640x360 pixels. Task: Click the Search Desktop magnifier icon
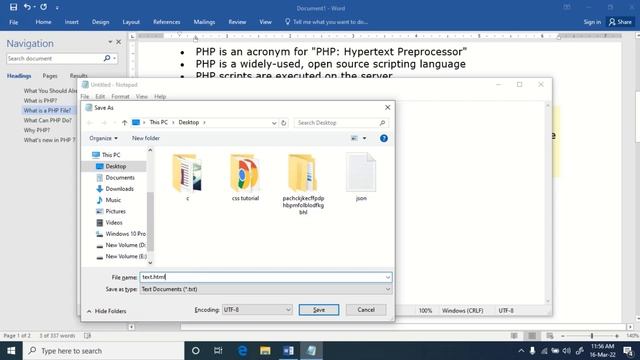click(x=382, y=122)
